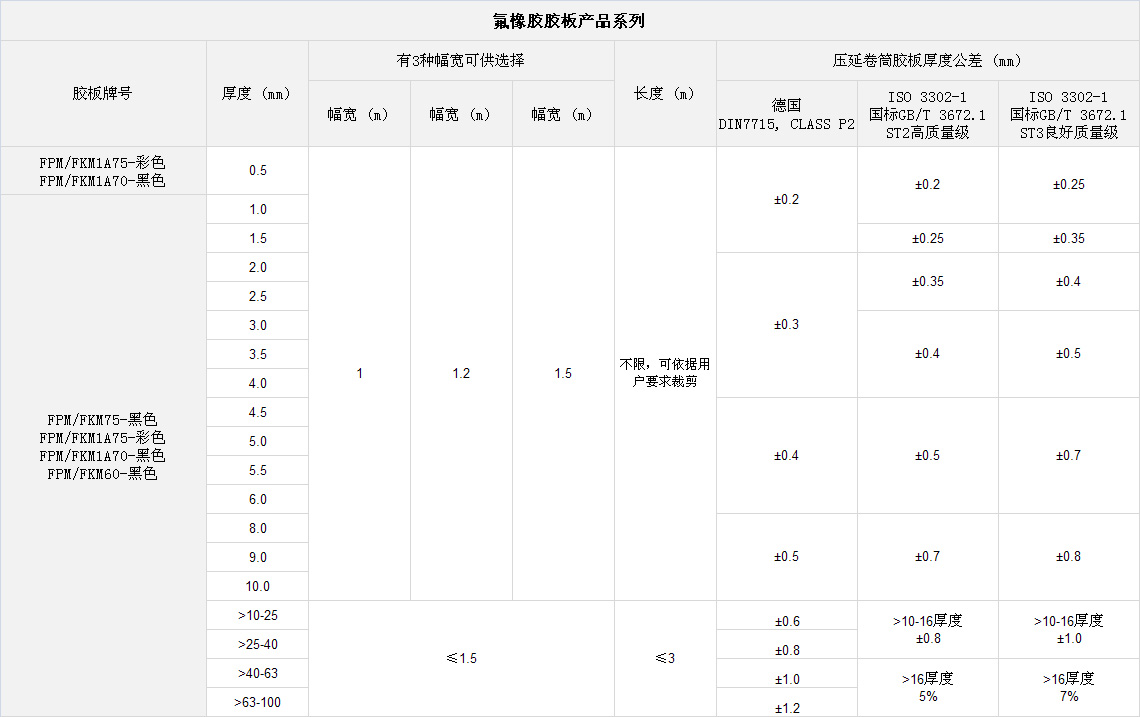Click the 氟橡胶胶板产品系列 table title

(569, 21)
